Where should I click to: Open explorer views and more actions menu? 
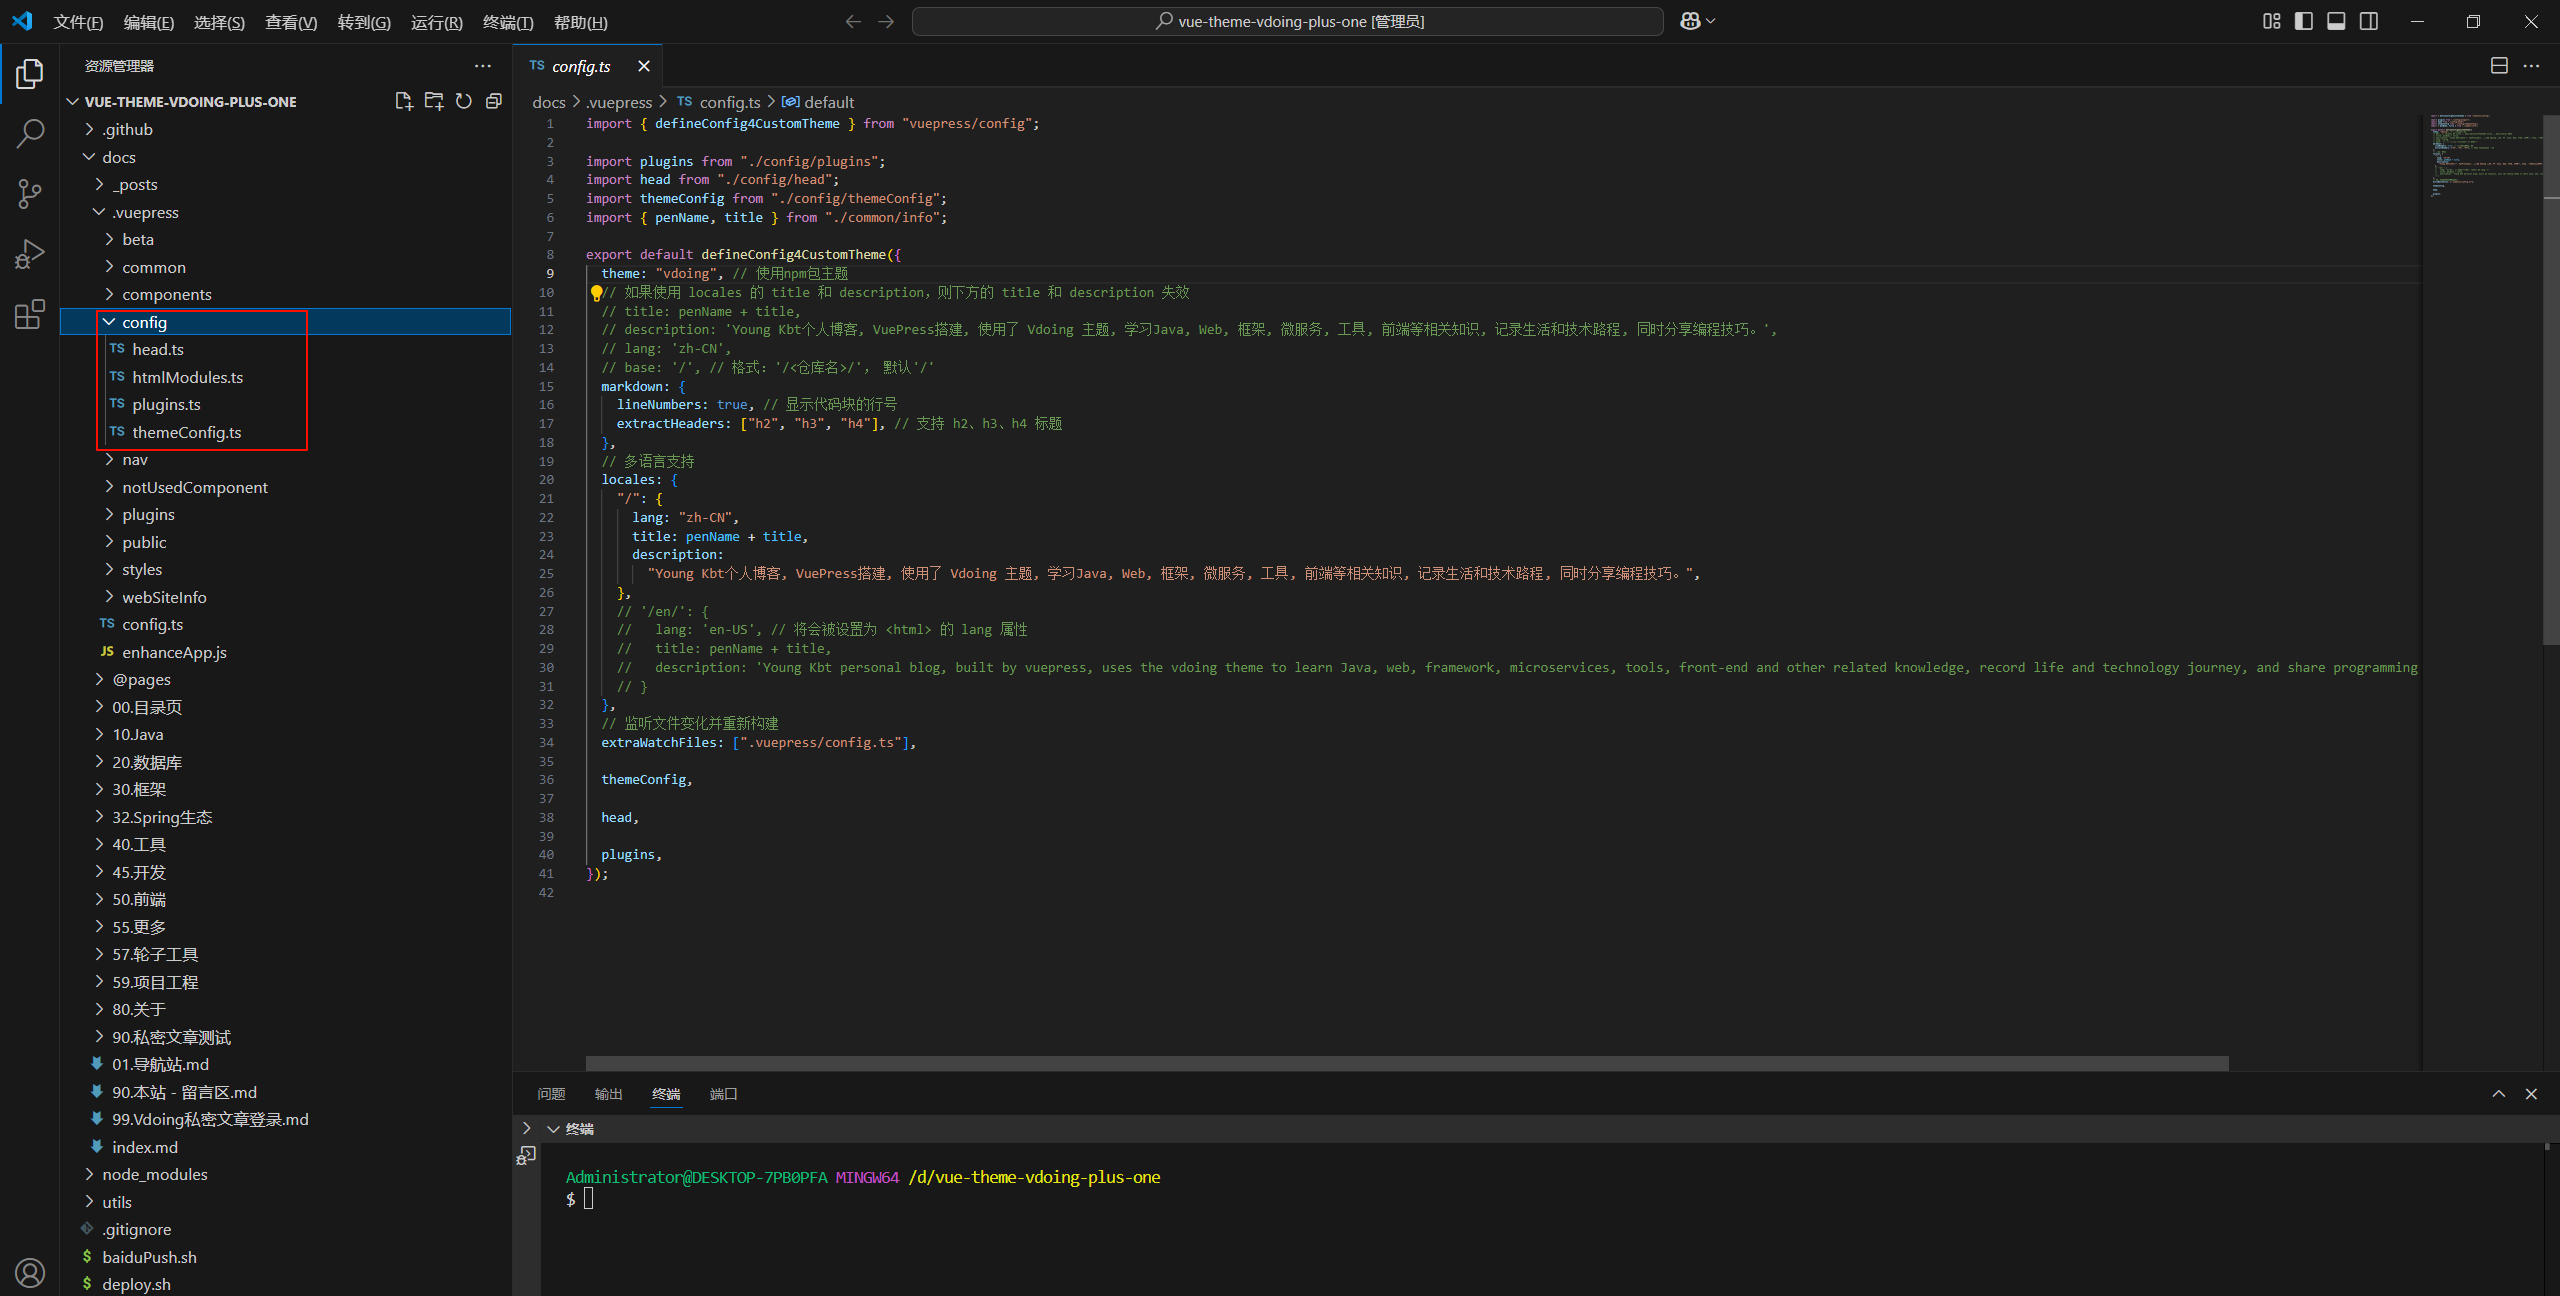click(483, 66)
